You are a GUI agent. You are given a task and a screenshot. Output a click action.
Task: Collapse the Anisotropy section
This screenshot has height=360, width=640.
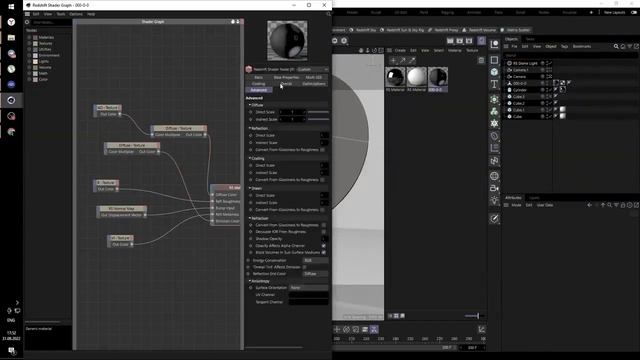point(250,281)
